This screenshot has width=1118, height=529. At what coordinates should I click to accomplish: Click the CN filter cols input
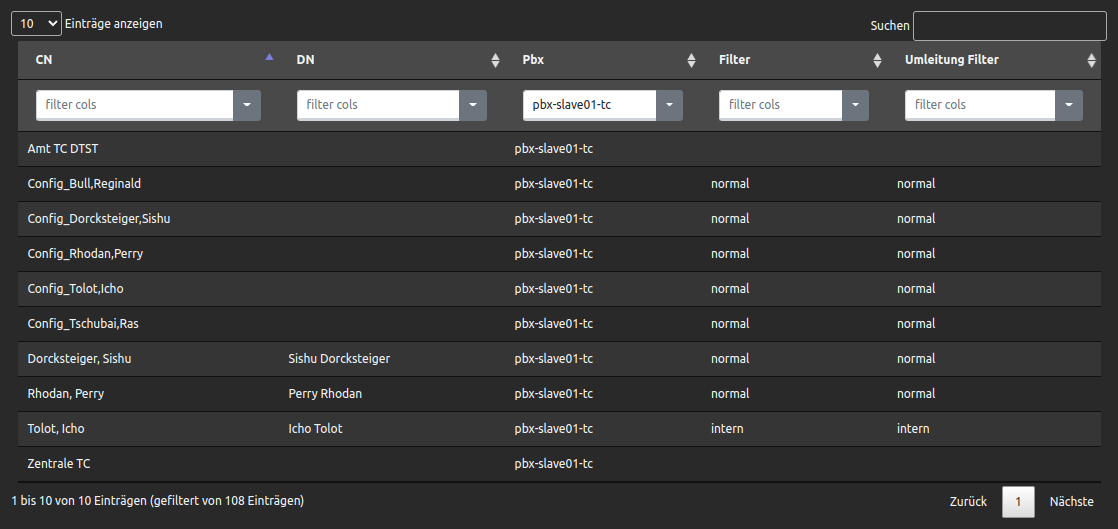point(135,105)
